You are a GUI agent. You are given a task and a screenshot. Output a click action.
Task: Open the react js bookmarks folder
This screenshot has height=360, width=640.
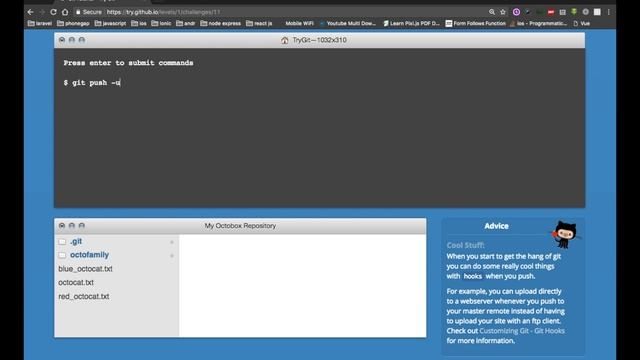[x=259, y=23]
